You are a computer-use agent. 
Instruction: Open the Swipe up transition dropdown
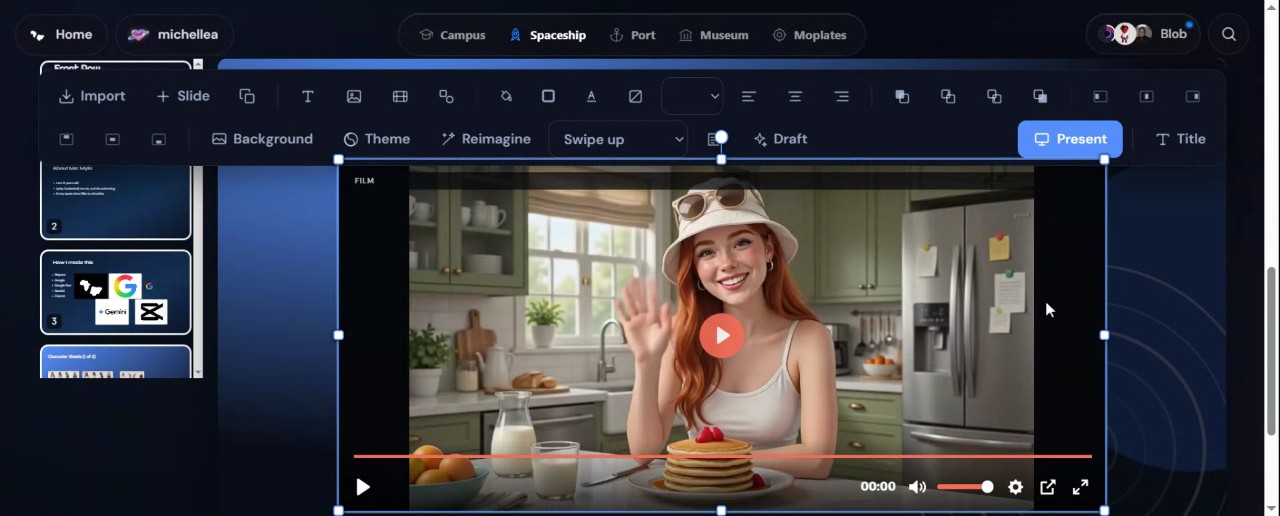618,139
